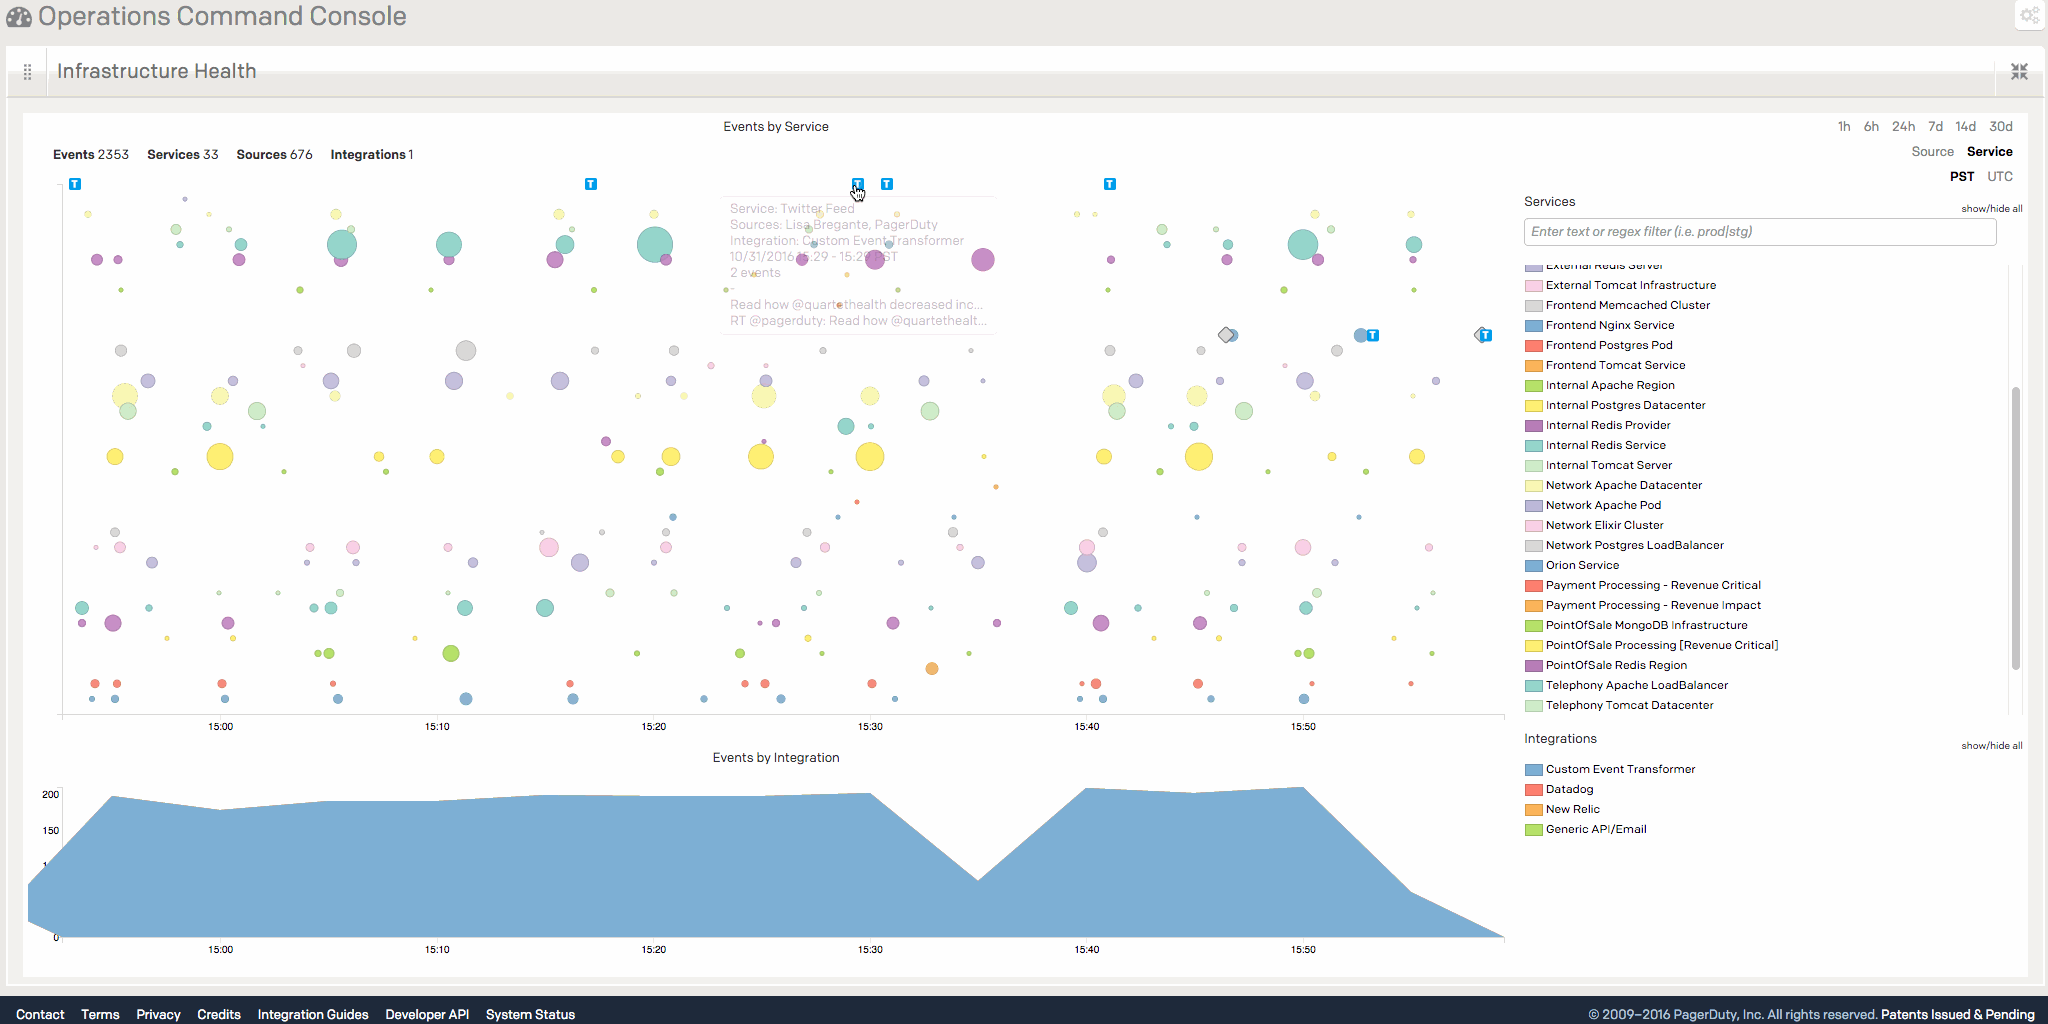Select the 30d time range
This screenshot has height=1024, width=2048.
click(2000, 127)
